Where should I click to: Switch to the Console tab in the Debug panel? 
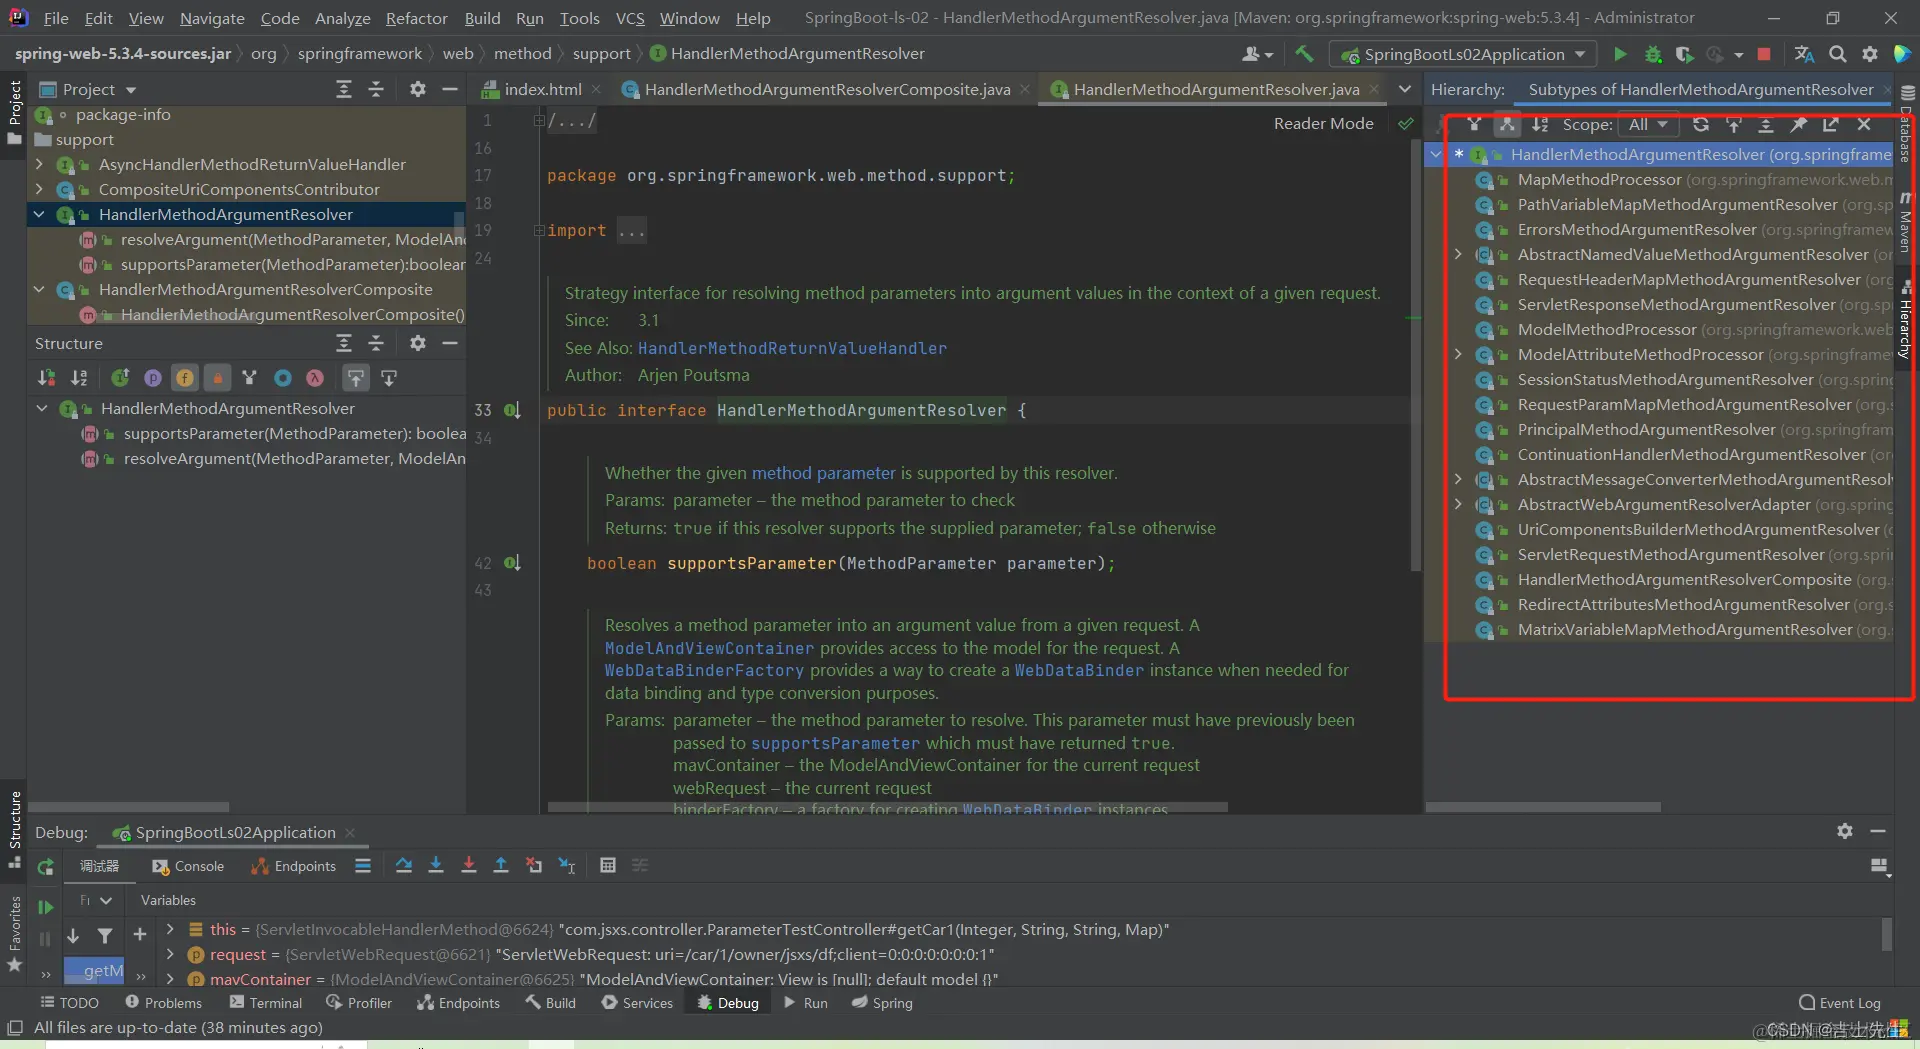click(188, 866)
